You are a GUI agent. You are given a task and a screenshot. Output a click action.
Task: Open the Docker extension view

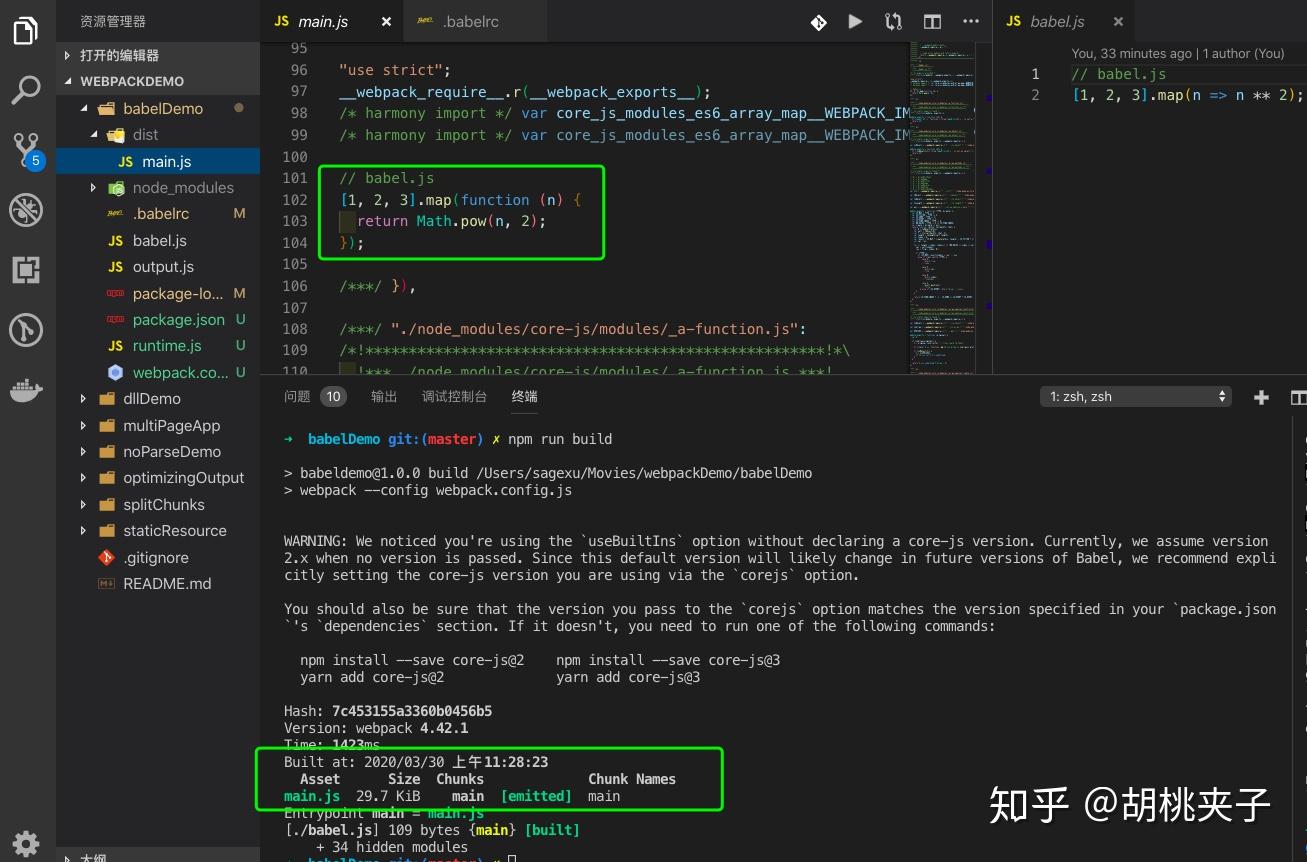(x=25, y=390)
